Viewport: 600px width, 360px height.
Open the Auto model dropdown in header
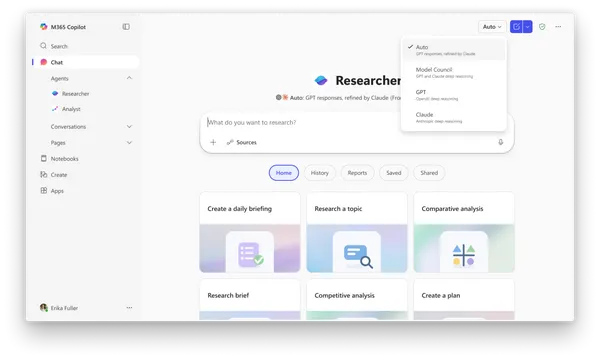pyautogui.click(x=492, y=27)
